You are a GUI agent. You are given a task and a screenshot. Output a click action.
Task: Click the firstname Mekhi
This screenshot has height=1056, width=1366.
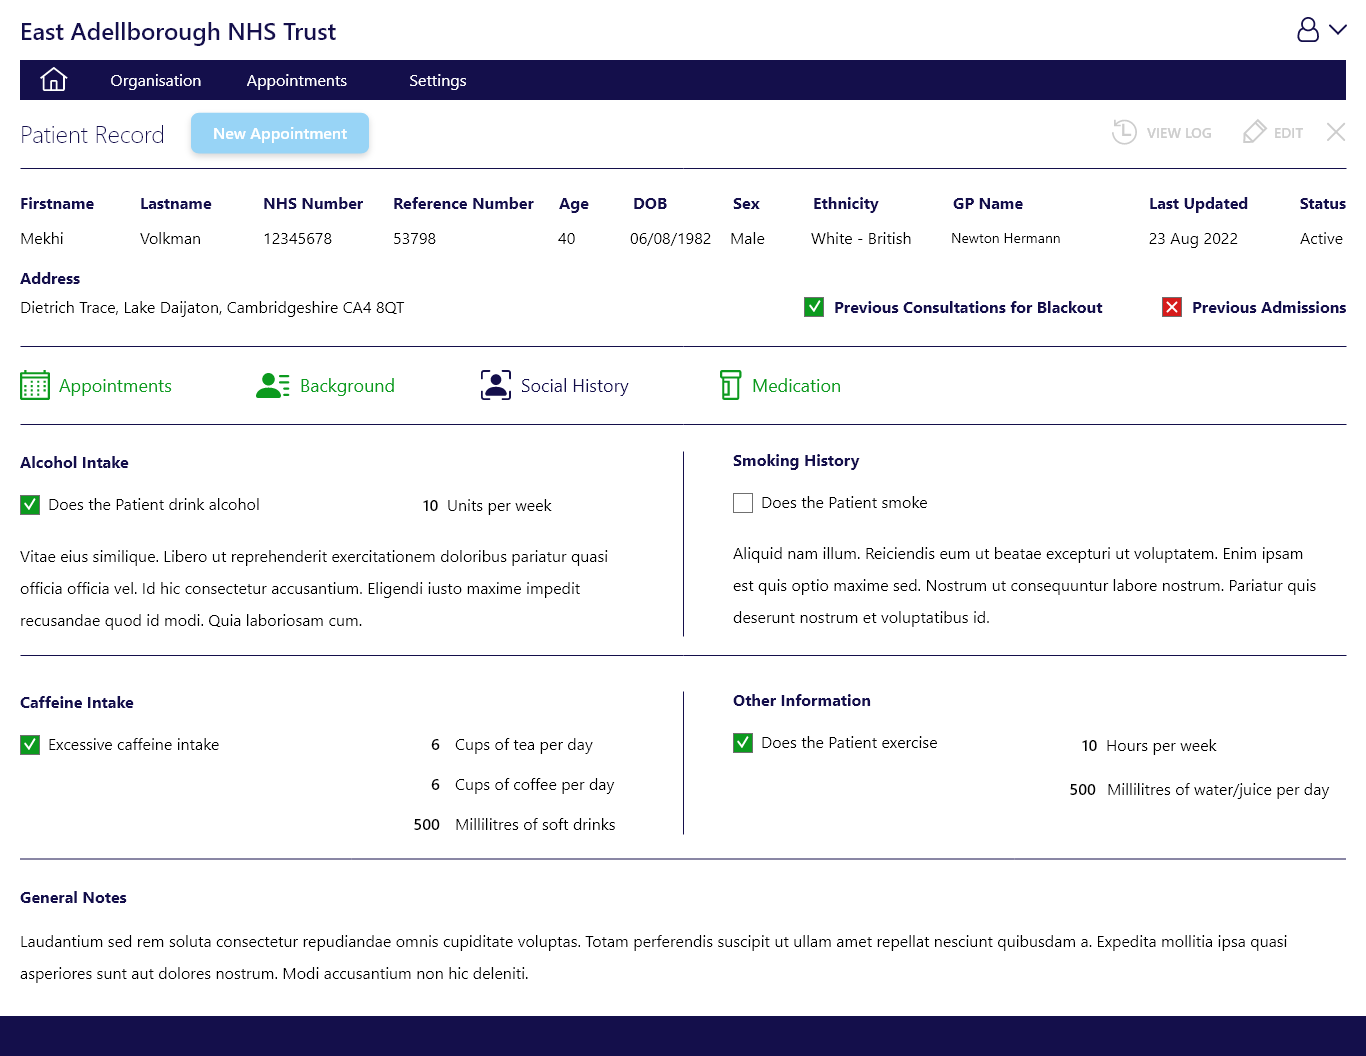42,239
